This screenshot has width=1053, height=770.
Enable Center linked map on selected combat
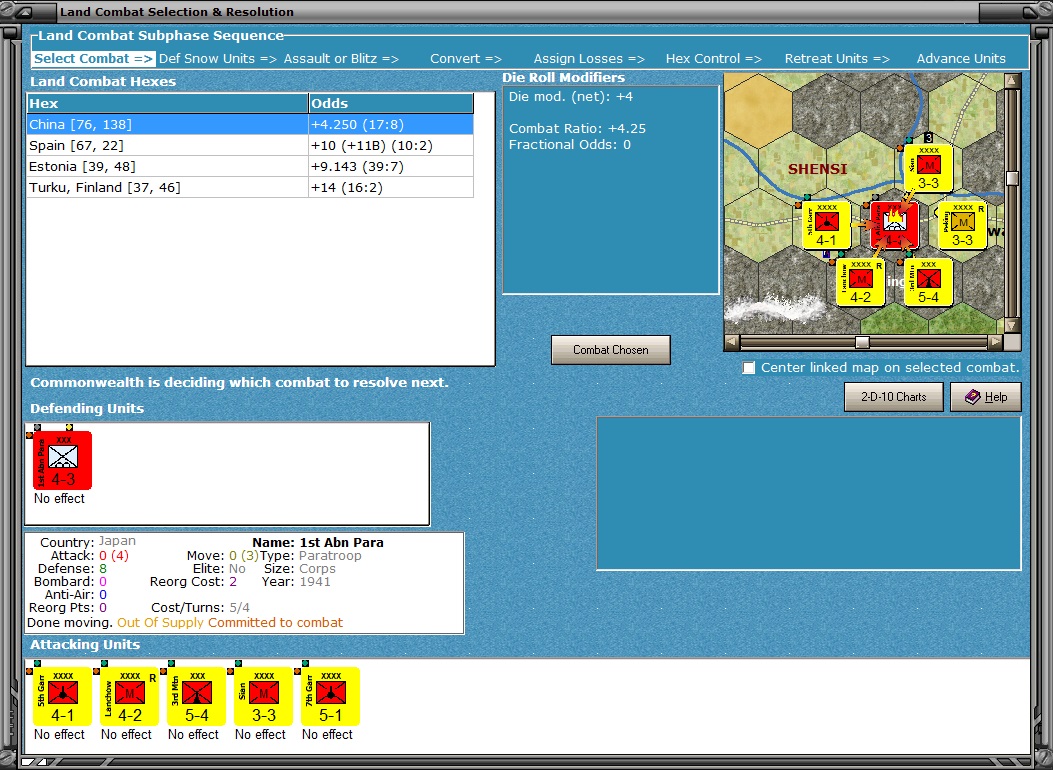point(749,368)
